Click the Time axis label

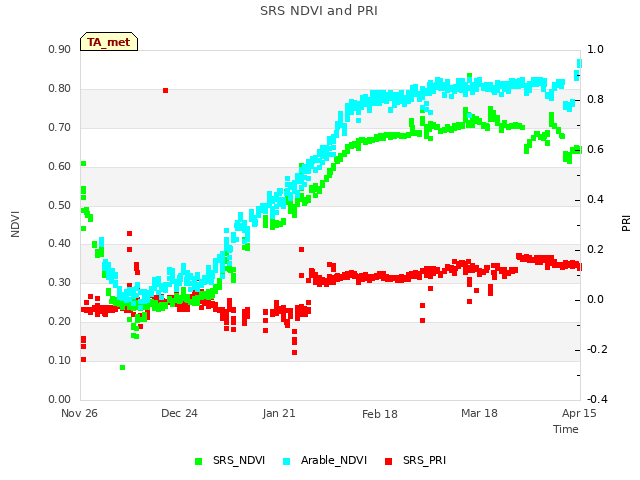point(566,429)
